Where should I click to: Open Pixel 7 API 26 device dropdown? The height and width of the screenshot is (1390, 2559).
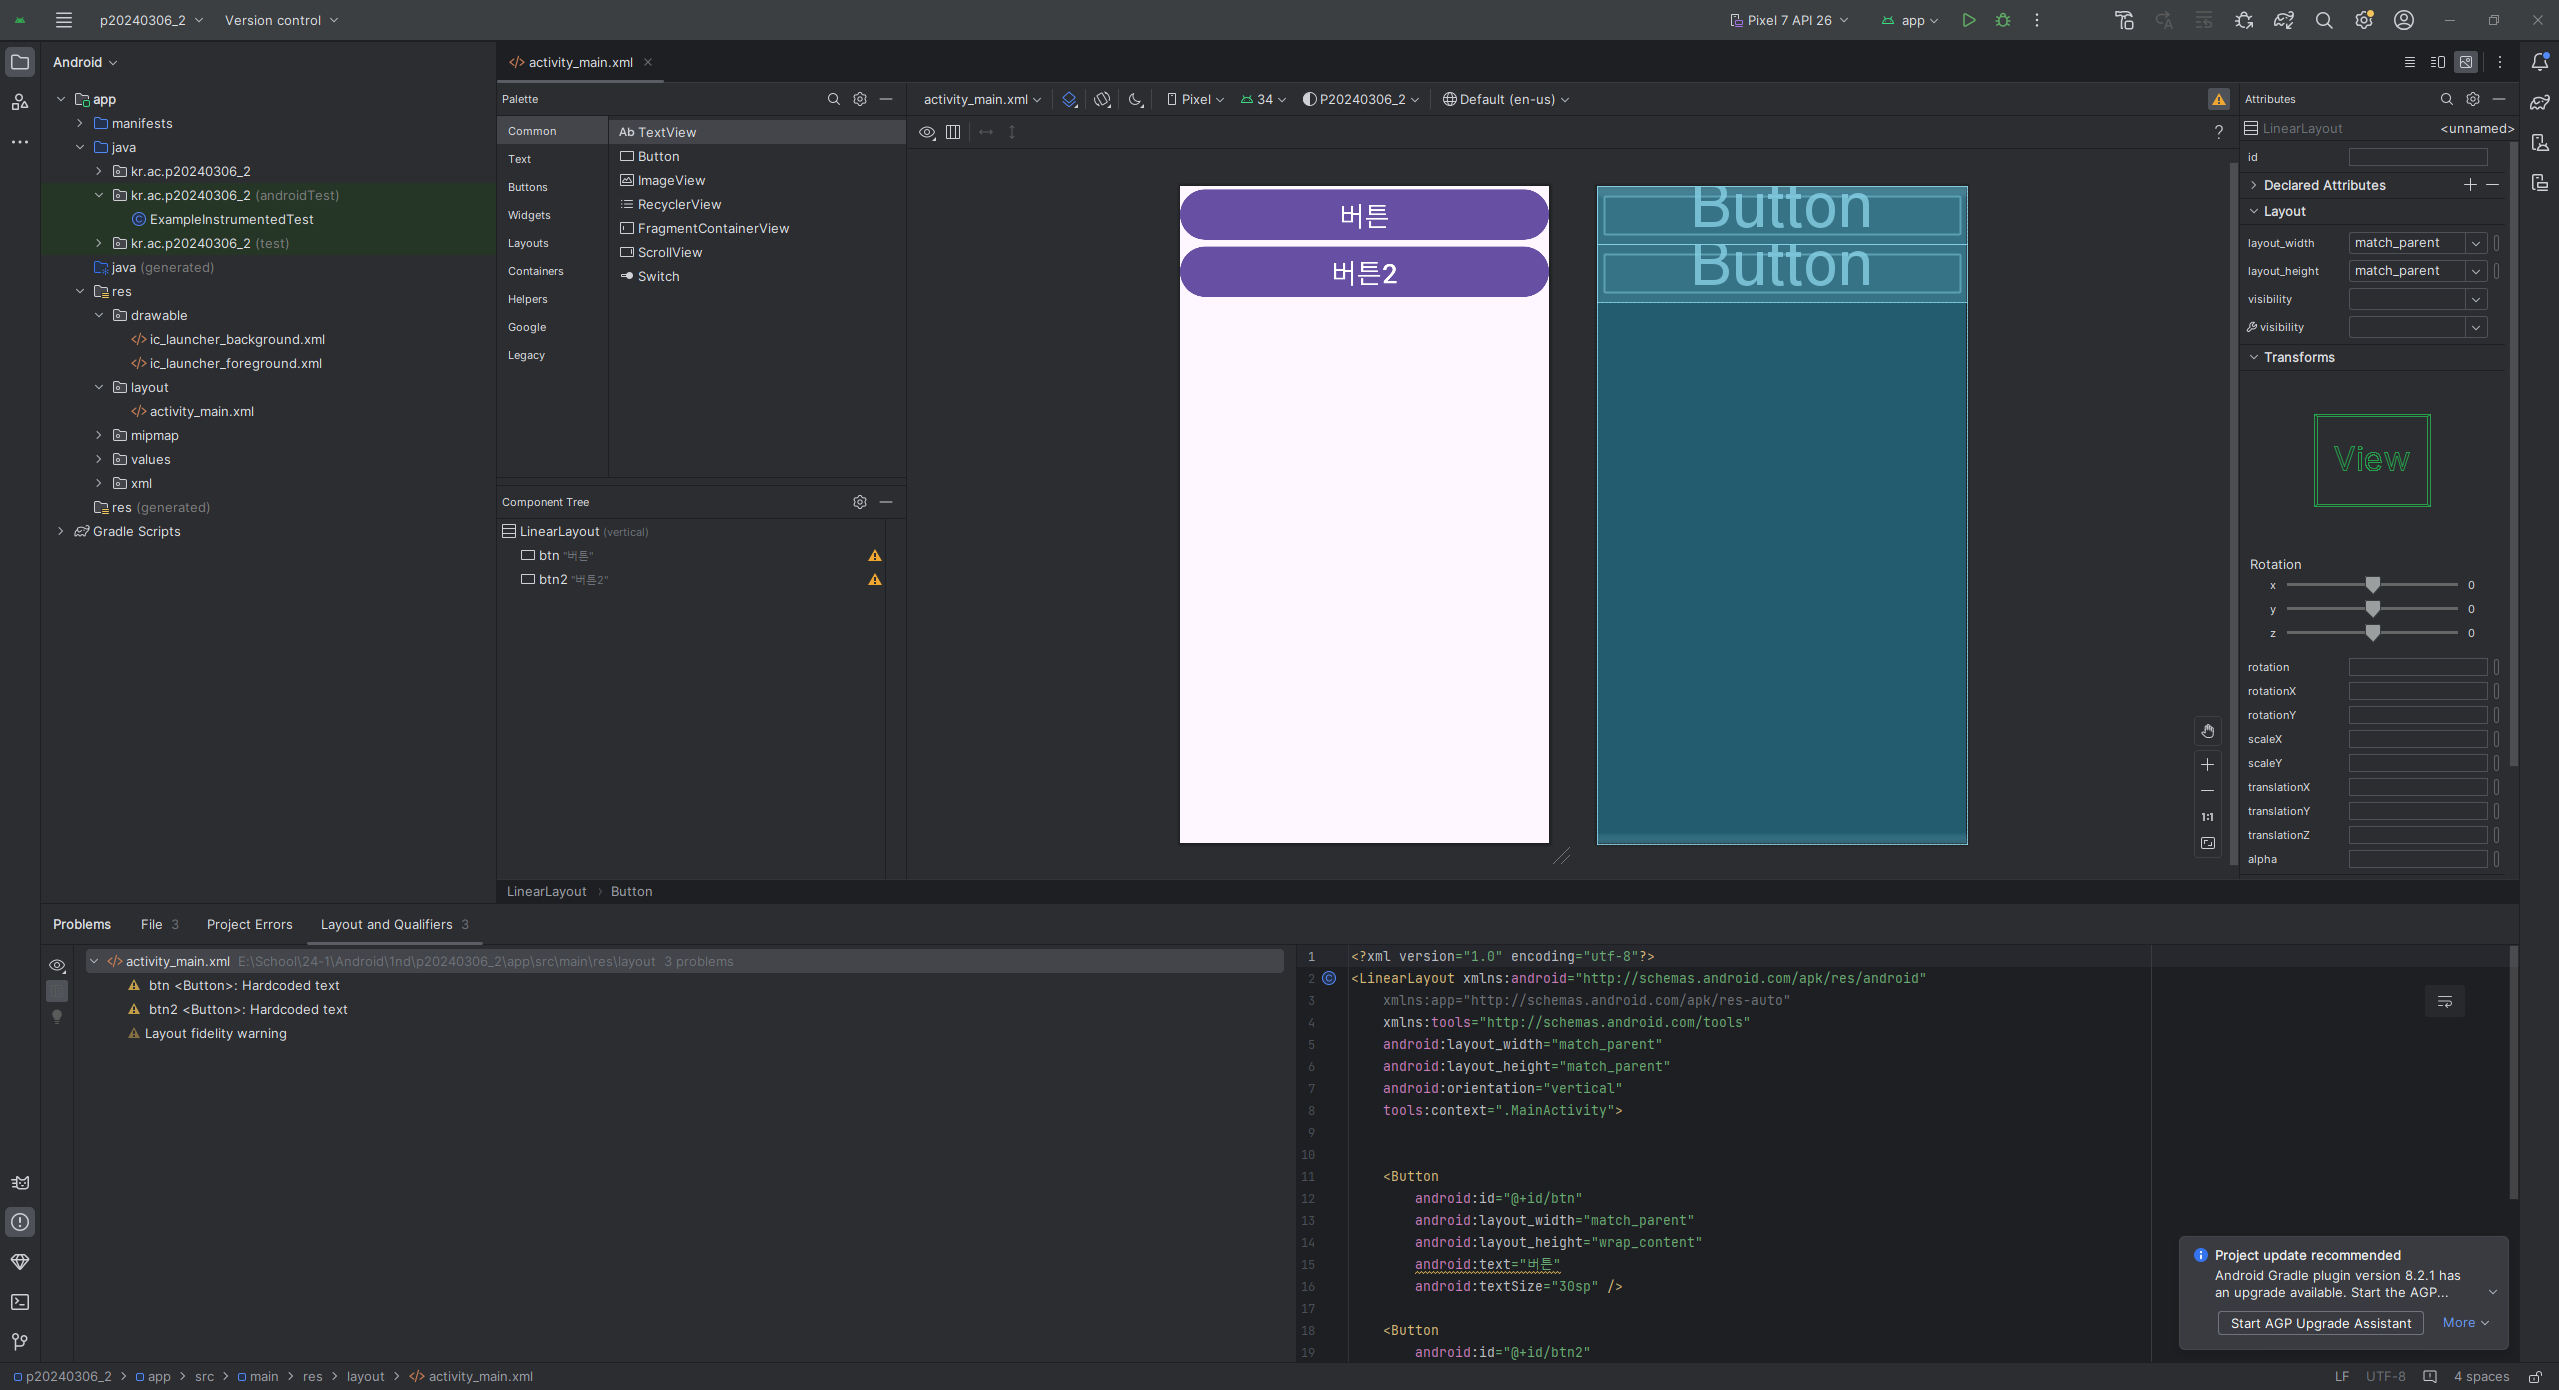click(1789, 20)
